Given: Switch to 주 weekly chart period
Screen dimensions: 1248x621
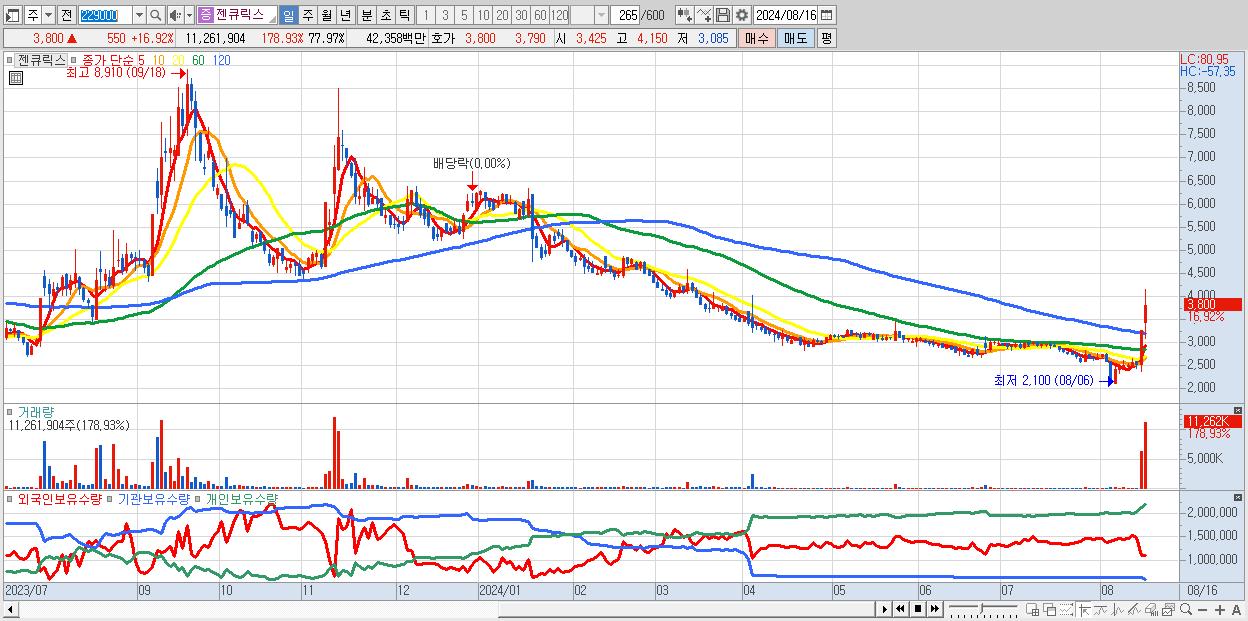Looking at the screenshot, I should 307,16.
